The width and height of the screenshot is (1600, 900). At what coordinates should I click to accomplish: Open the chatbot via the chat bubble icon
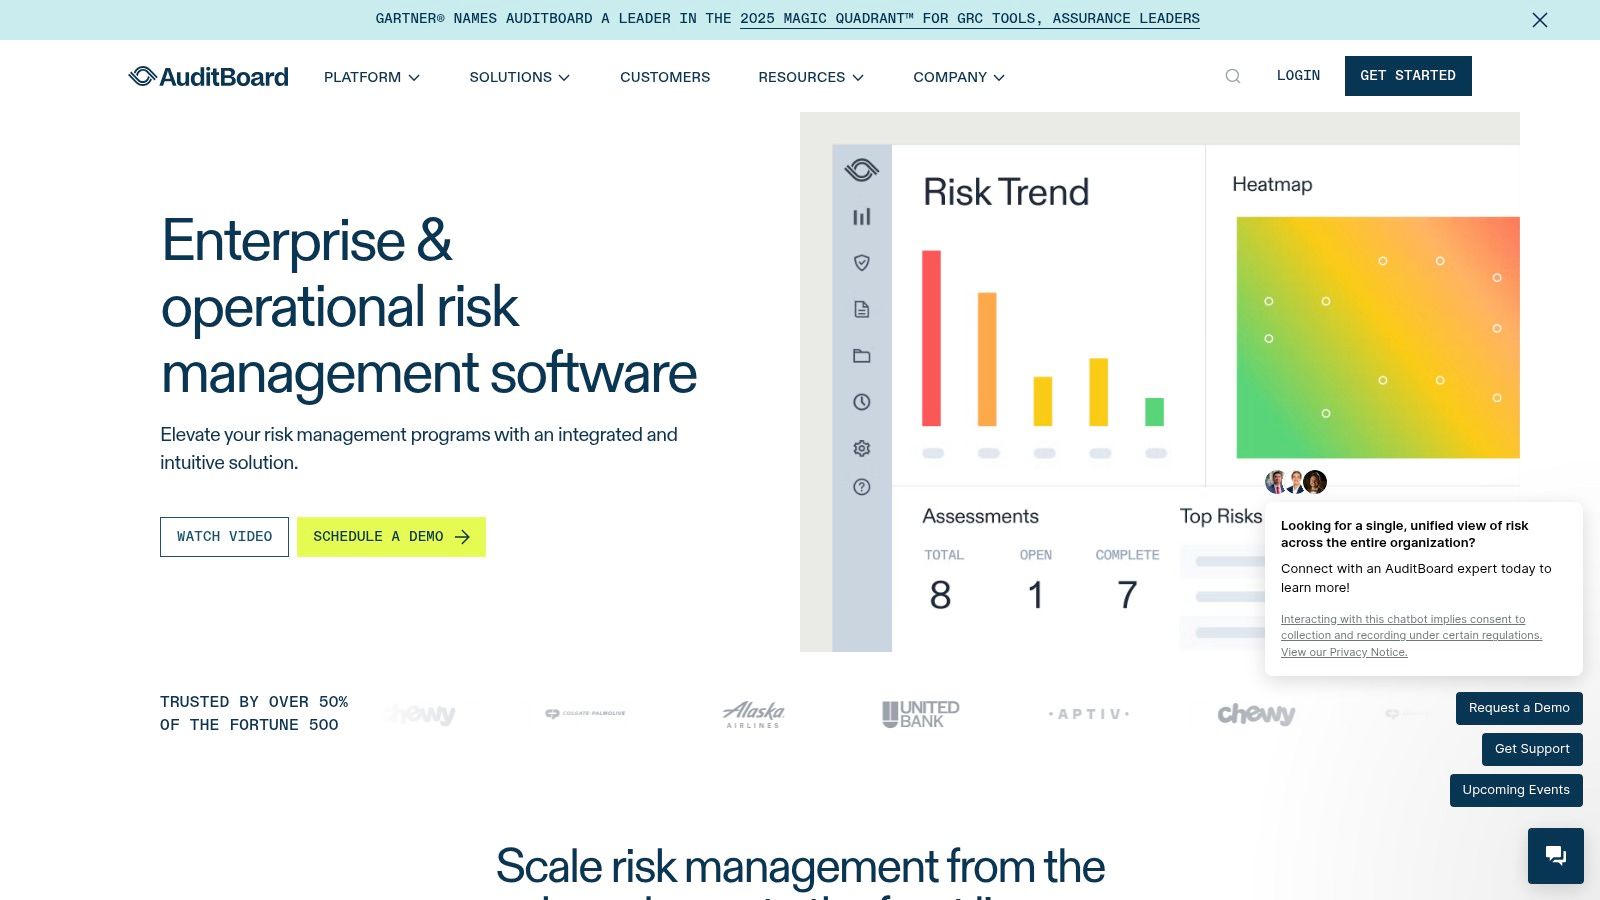(1555, 855)
